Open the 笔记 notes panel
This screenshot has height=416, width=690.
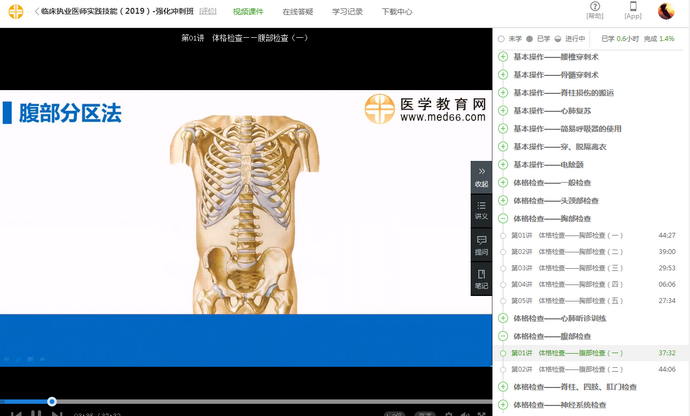click(x=481, y=279)
